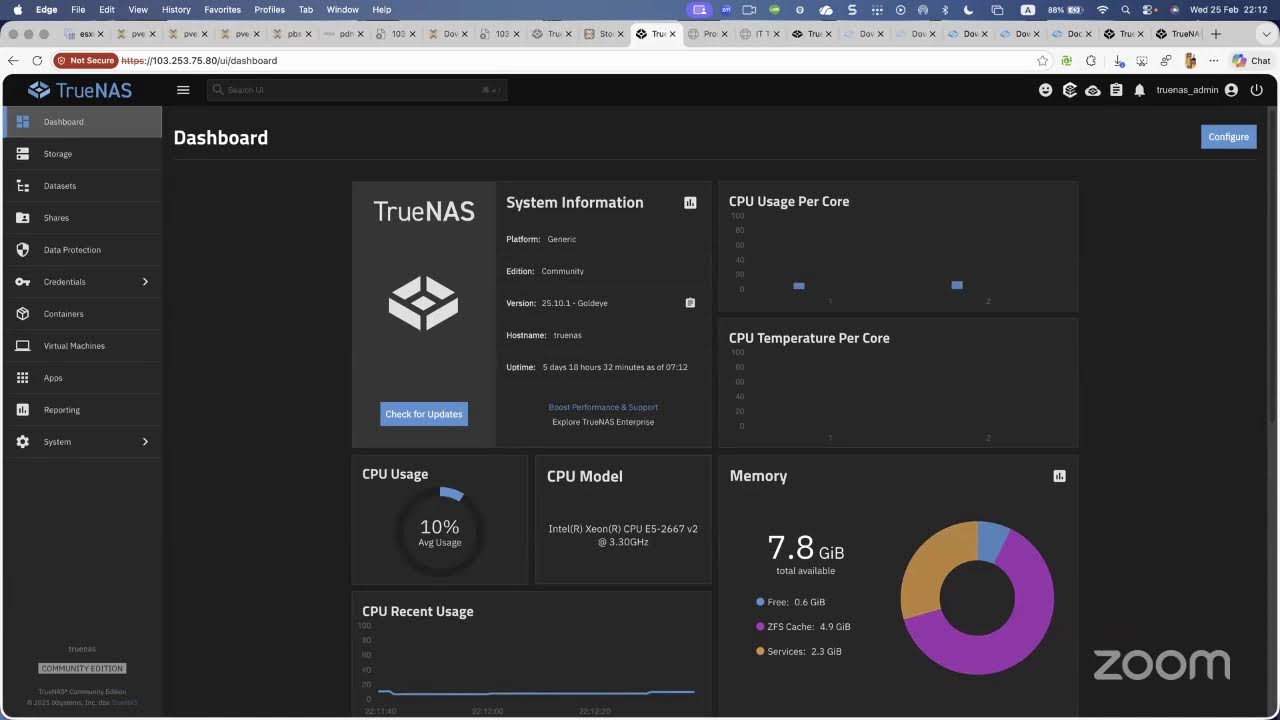Open the Send Feedback smiley icon

[1046, 90]
